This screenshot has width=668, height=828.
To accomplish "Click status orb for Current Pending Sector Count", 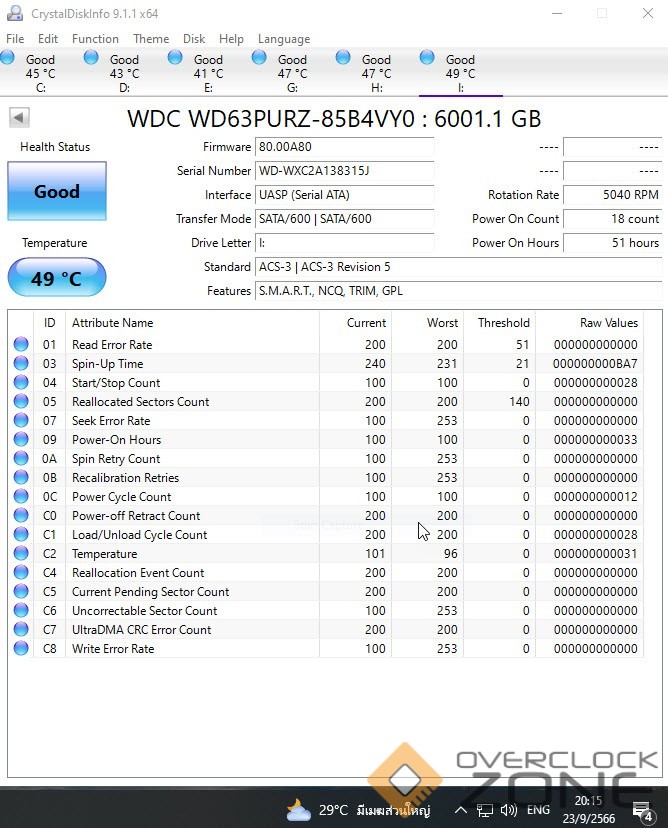I will click(x=21, y=591).
